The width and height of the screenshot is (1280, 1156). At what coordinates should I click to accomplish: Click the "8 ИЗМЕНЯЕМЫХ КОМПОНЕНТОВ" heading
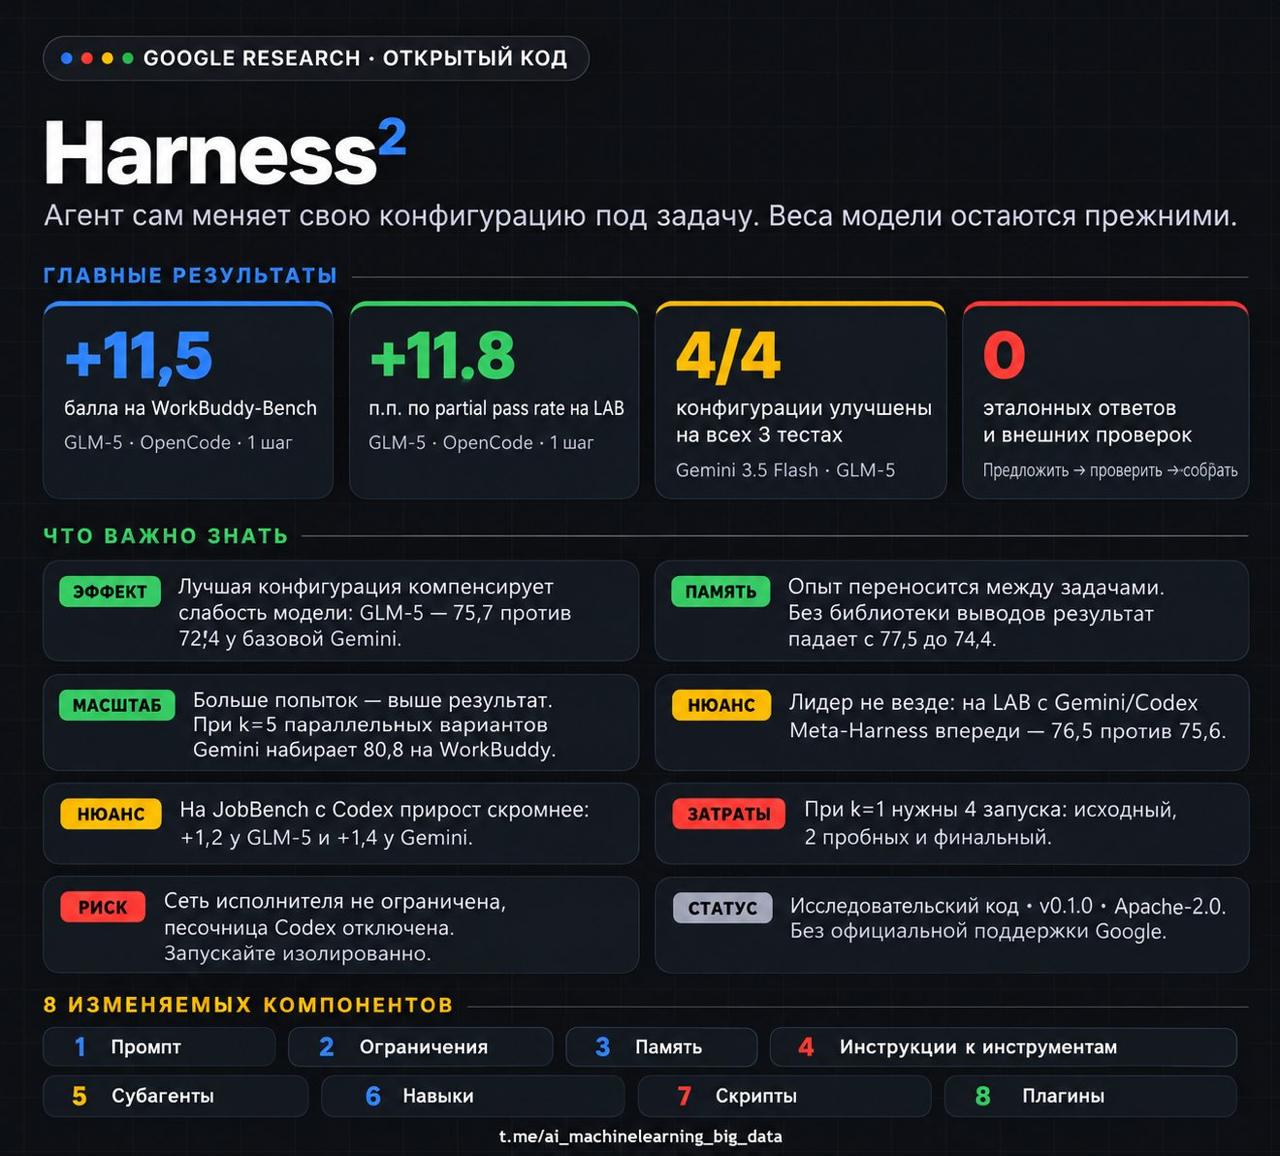(x=248, y=1005)
